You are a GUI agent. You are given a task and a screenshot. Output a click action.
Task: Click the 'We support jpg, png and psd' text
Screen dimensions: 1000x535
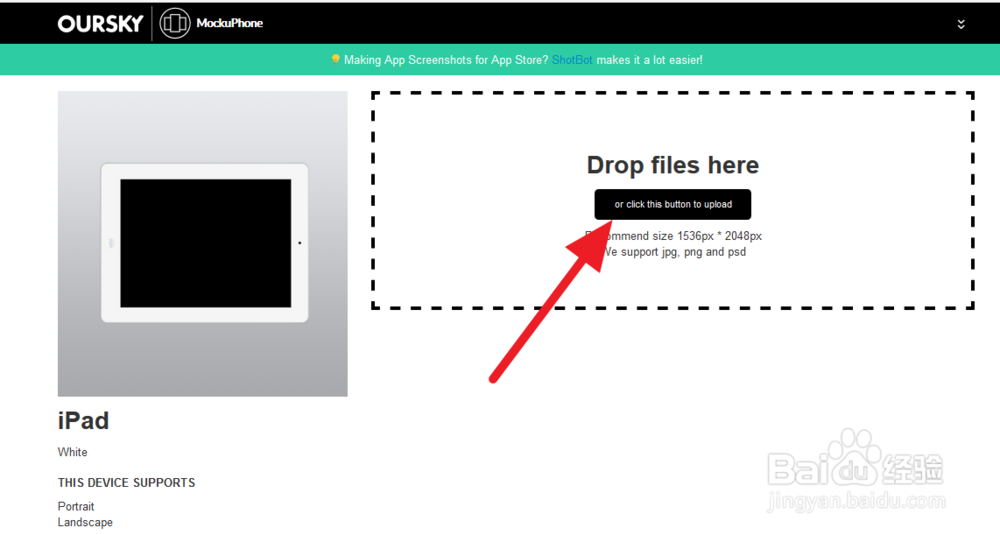673,252
